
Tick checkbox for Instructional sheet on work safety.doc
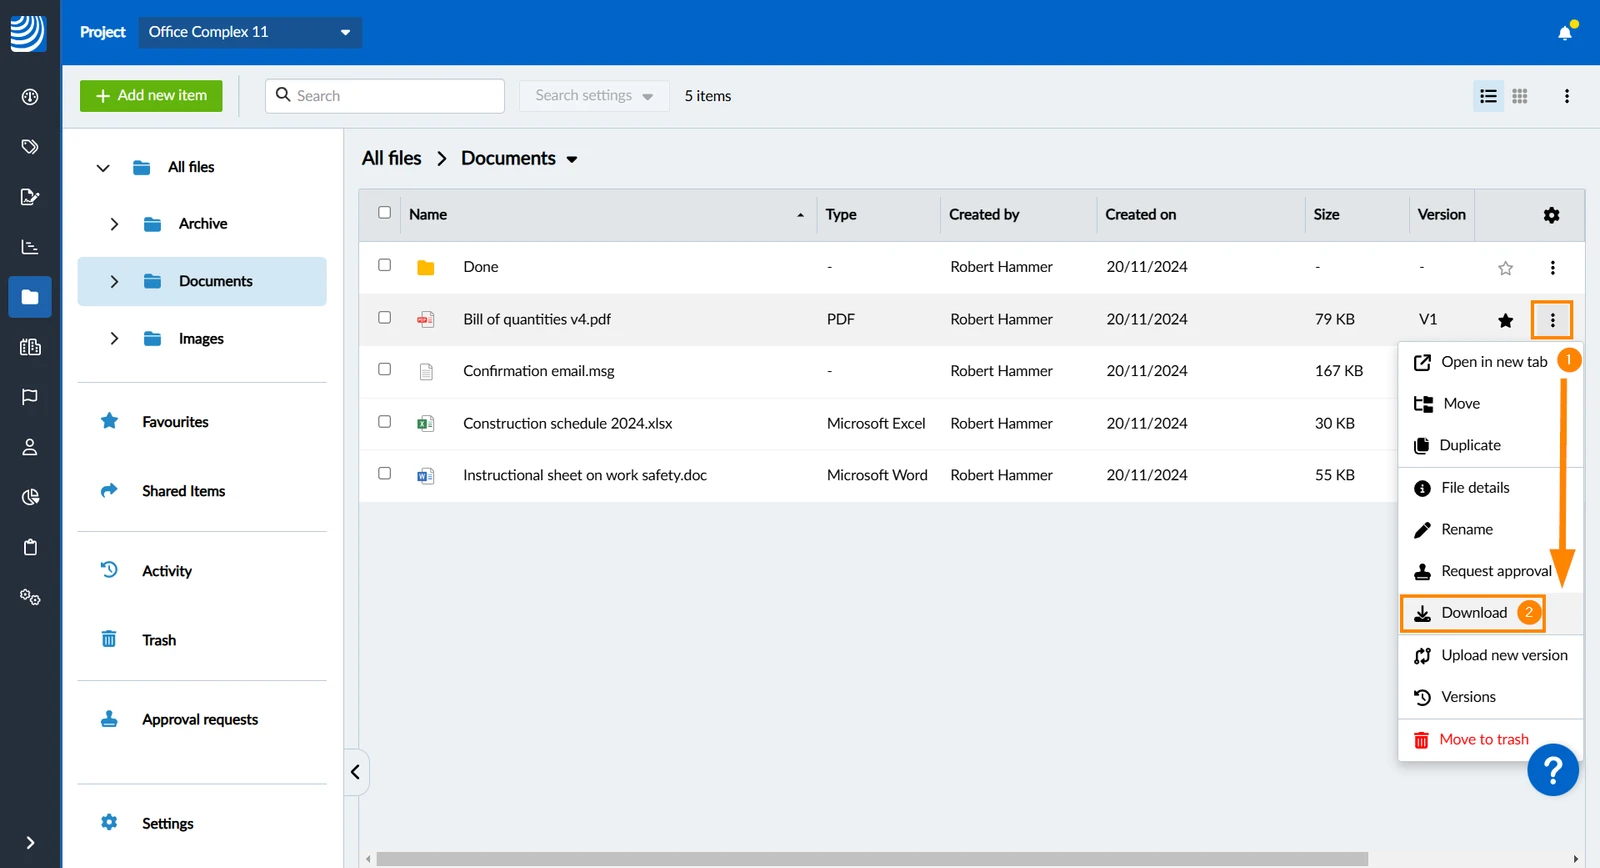click(x=384, y=473)
